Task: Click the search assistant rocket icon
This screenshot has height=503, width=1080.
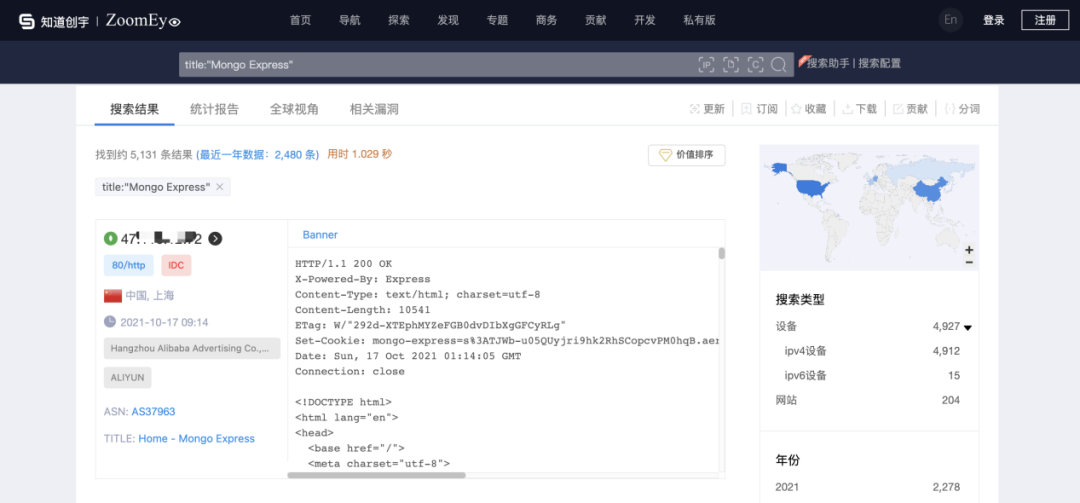Action: pyautogui.click(x=802, y=61)
